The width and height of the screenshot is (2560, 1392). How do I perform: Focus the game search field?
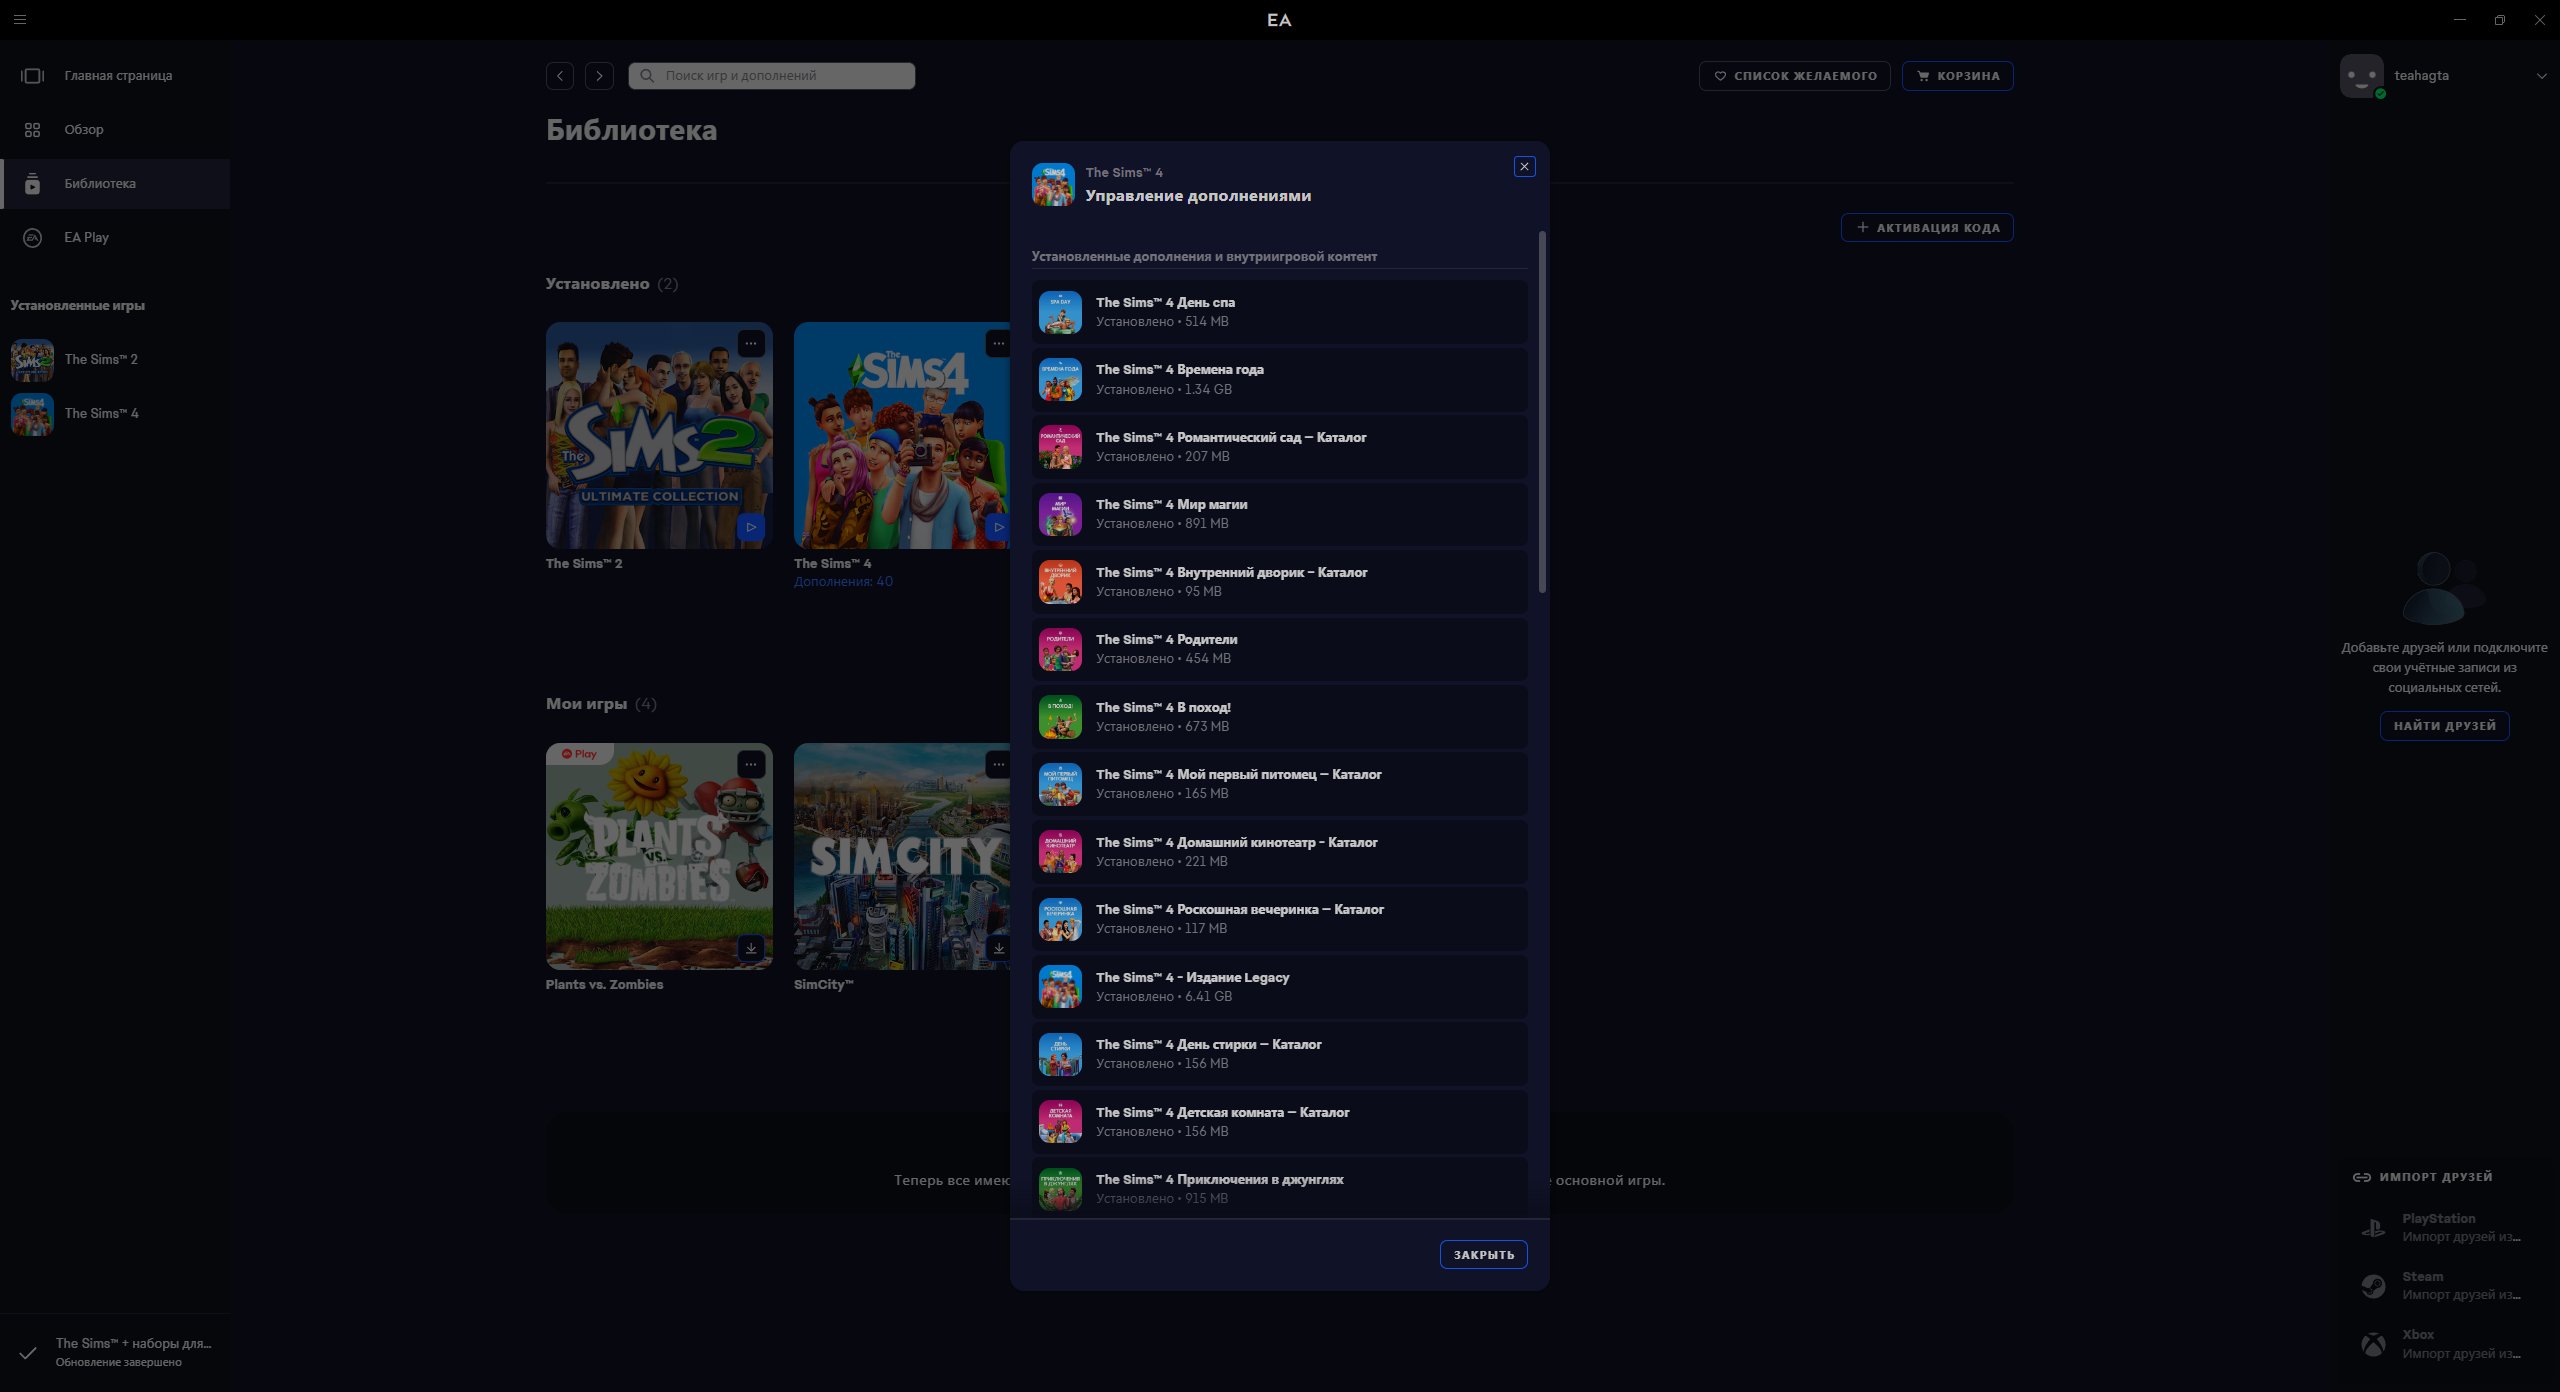pos(771,76)
